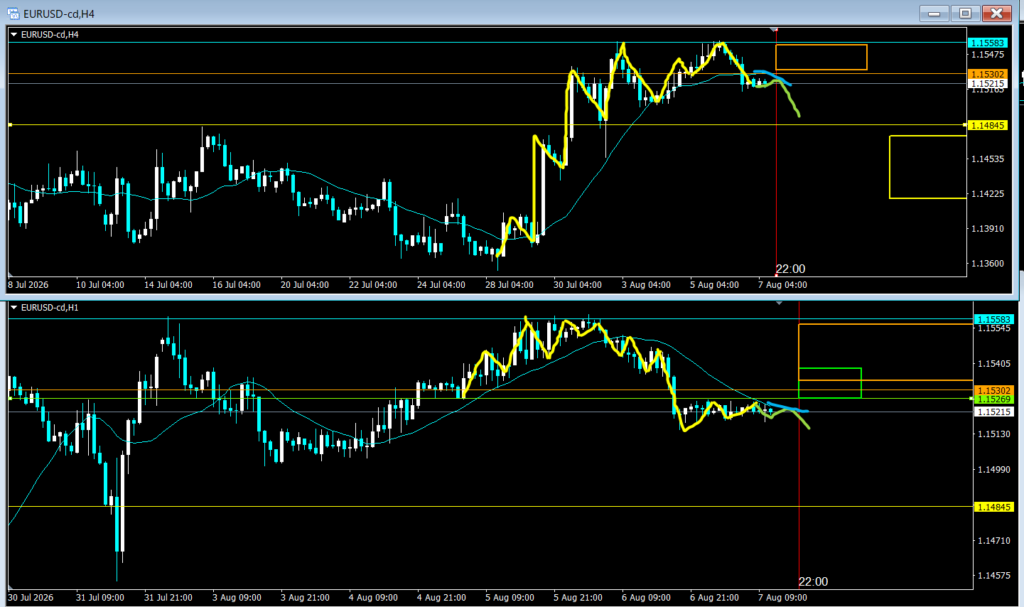This screenshot has width=1024, height=607.
Task: Minimize the EURUSD-cd,H4 window
Action: [934, 13]
